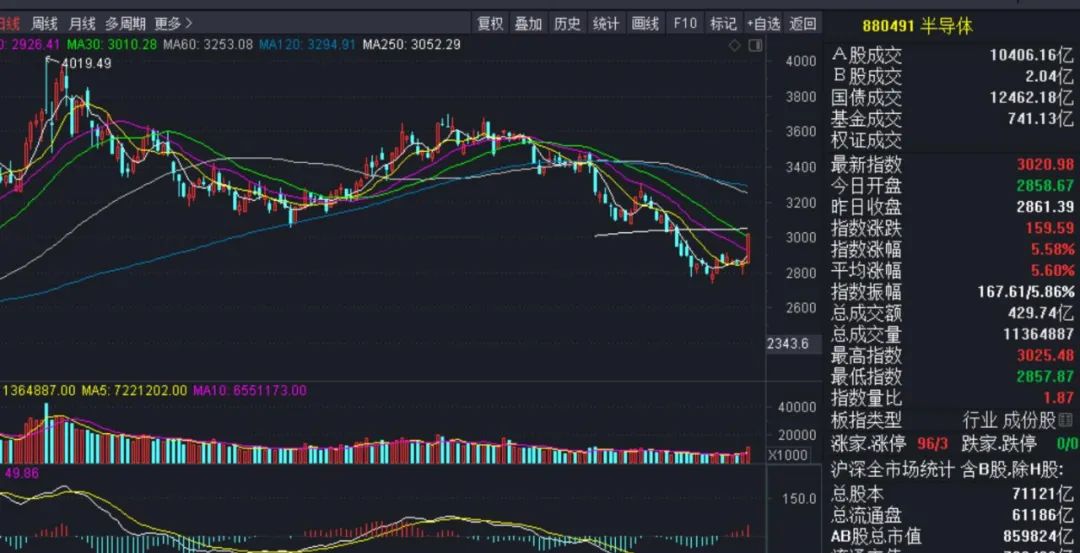The image size is (1080, 553).
Task: Click the 最高指数 value 3025.48
Action: pos(1046,355)
